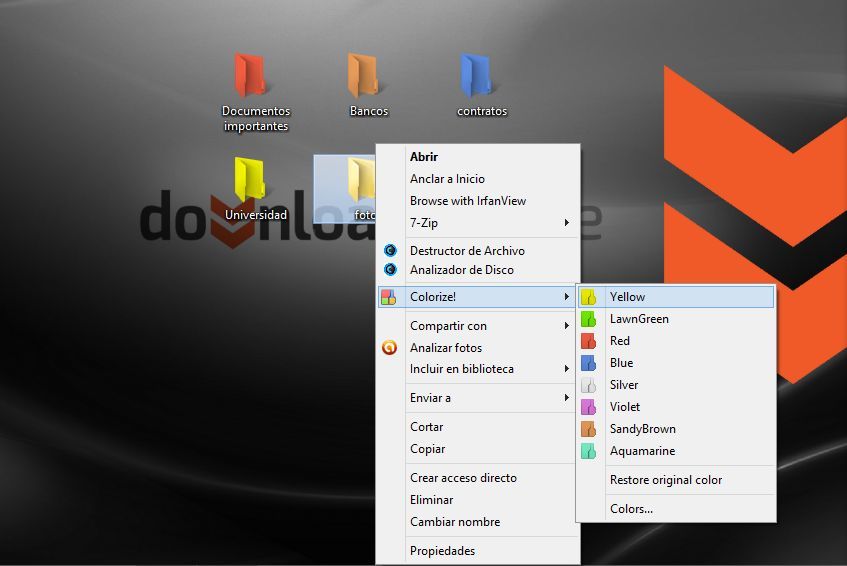
Task: Choose Copiar from the context menu
Action: [x=478, y=449]
